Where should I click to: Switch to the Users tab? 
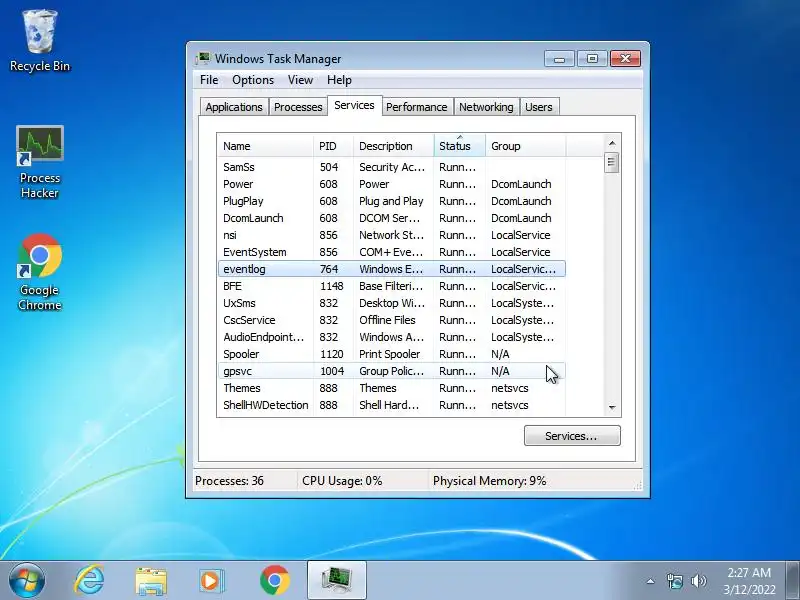pos(539,107)
